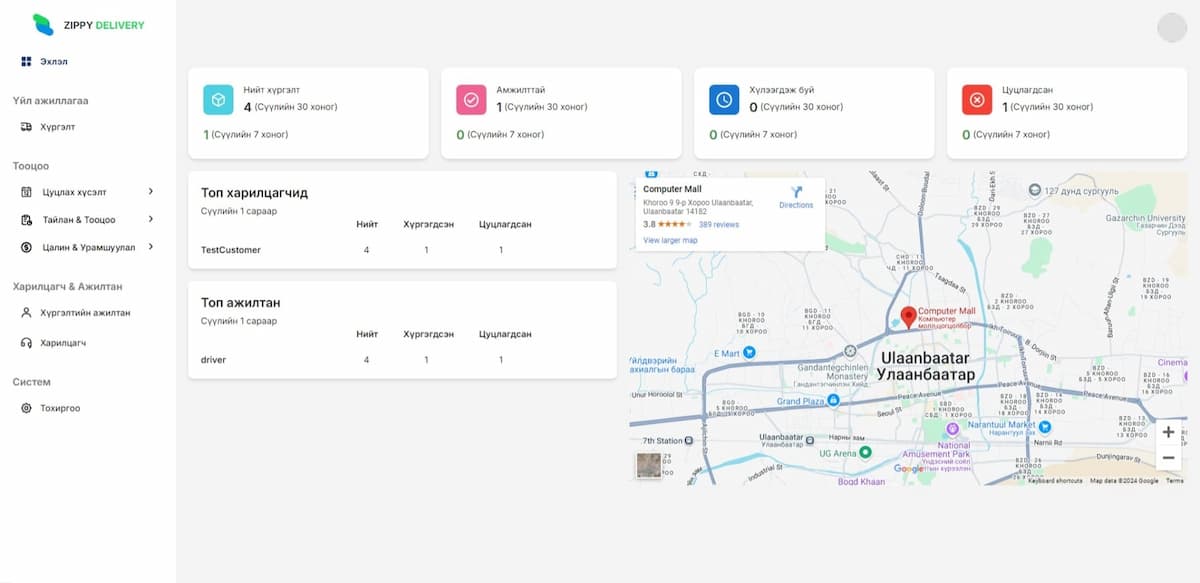Zoom in the map with plus button
1200x583 pixels.
point(1167,433)
